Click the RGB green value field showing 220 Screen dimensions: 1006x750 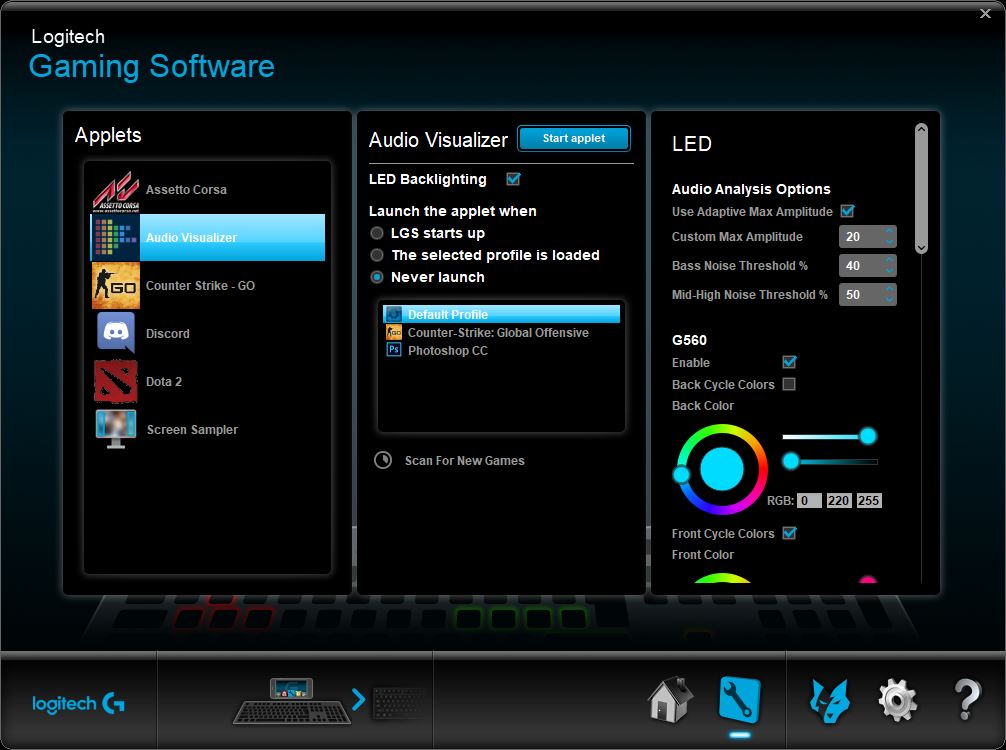(839, 500)
